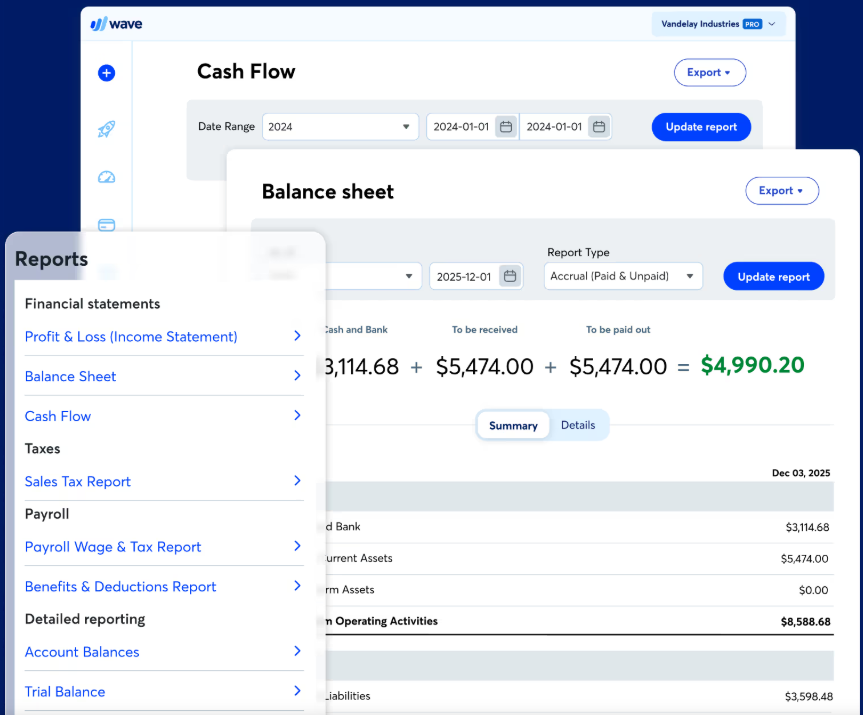Click the Reports panel title
The image size is (863, 715).
pos(51,259)
